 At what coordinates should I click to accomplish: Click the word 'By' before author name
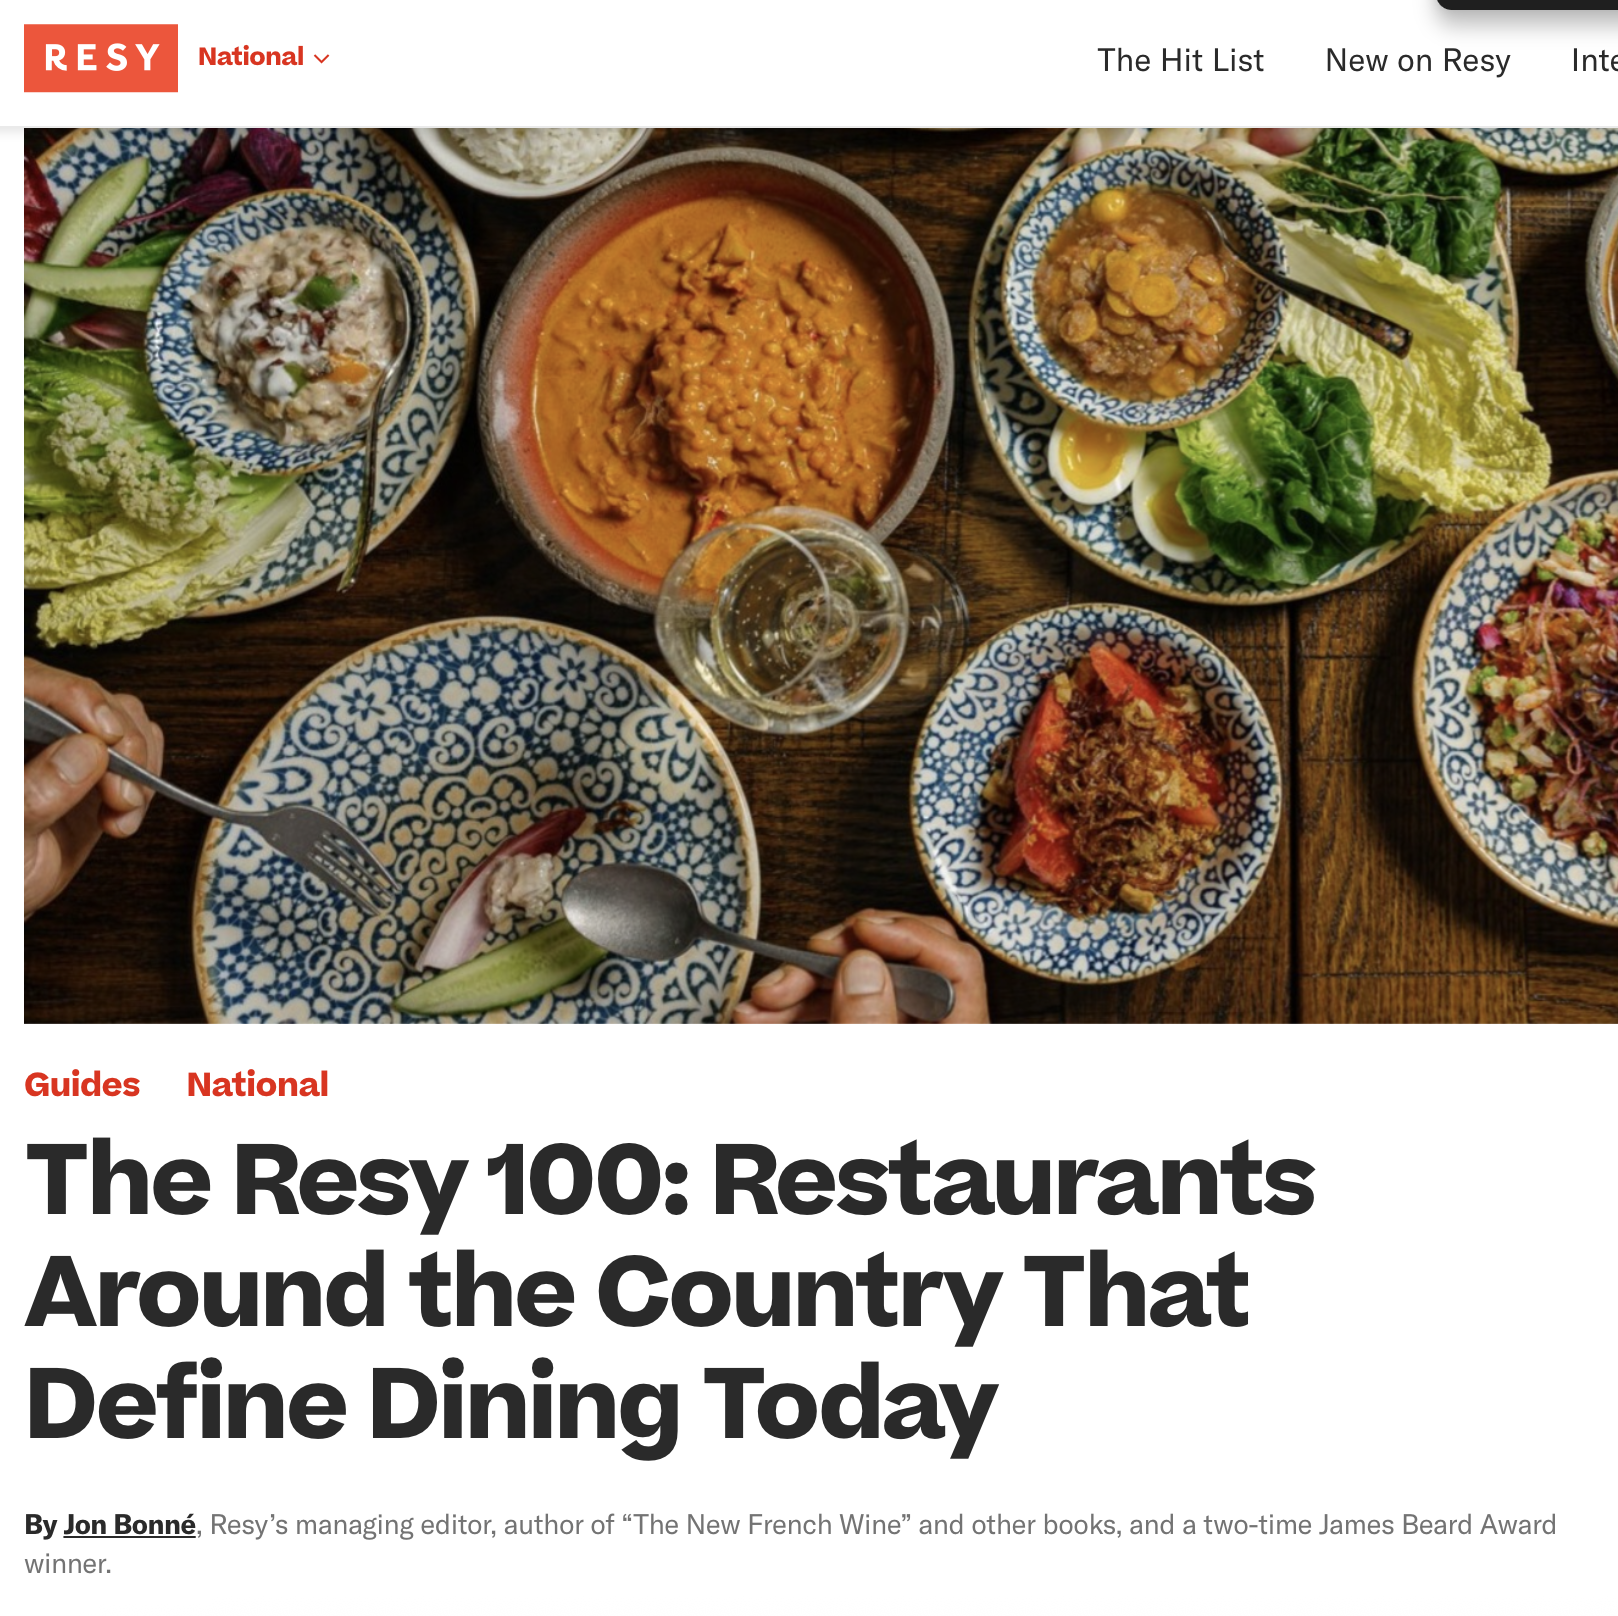pos(41,1524)
